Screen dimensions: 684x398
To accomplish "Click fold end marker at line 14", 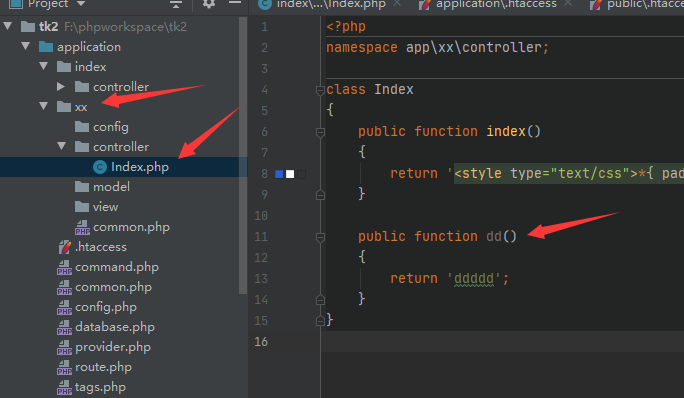I will coord(320,300).
